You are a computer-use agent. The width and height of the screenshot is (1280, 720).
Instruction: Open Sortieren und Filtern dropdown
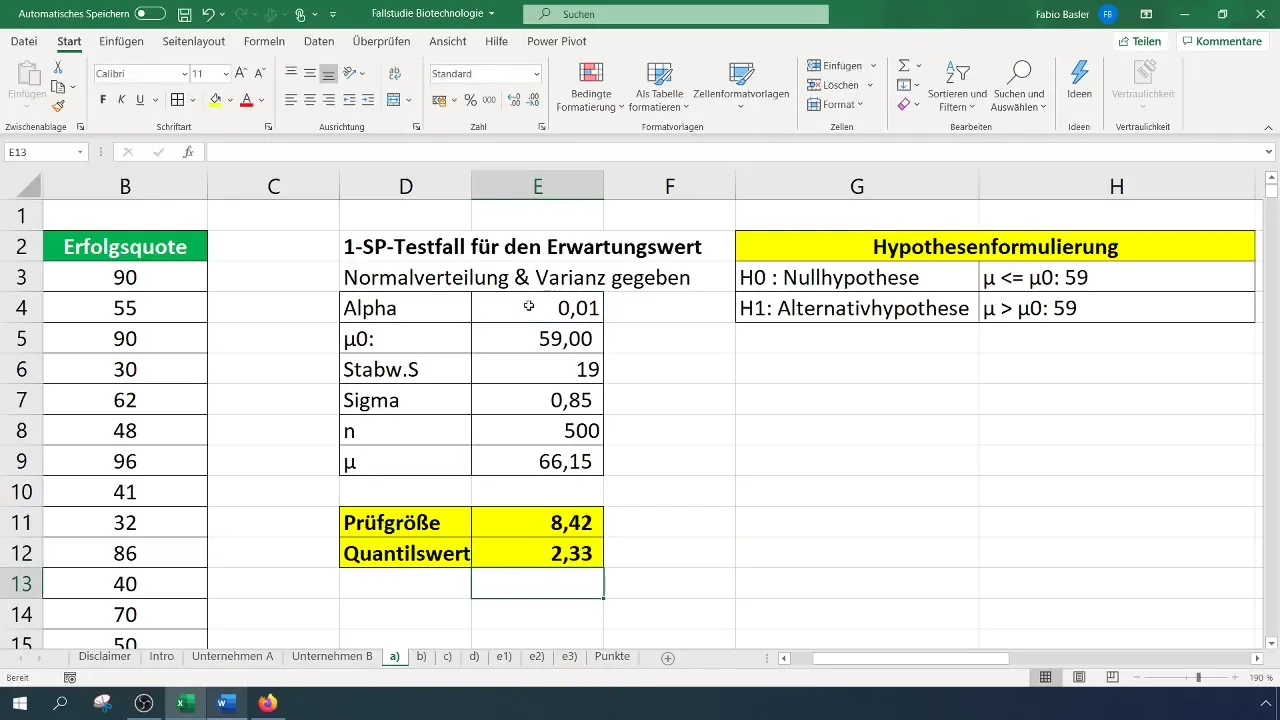tap(957, 87)
